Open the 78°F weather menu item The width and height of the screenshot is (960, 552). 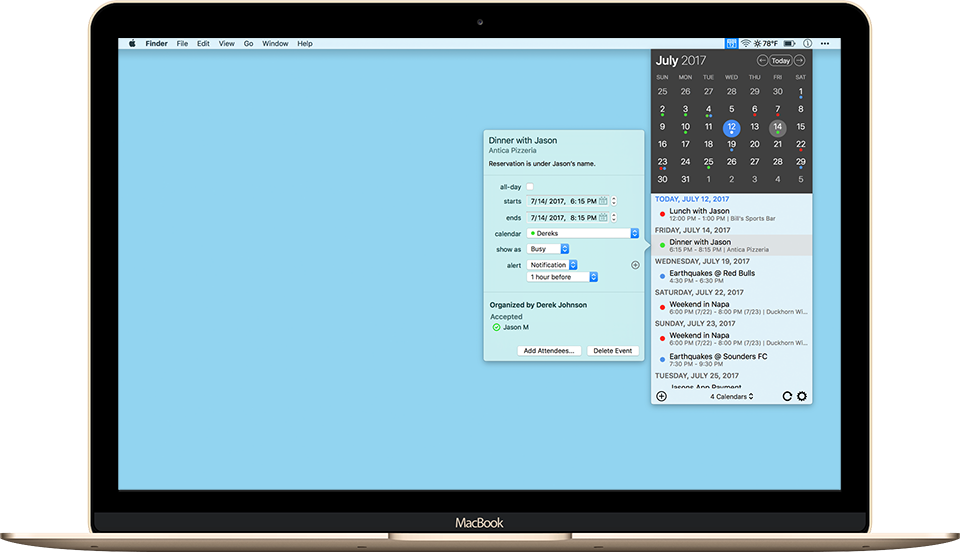(x=765, y=43)
